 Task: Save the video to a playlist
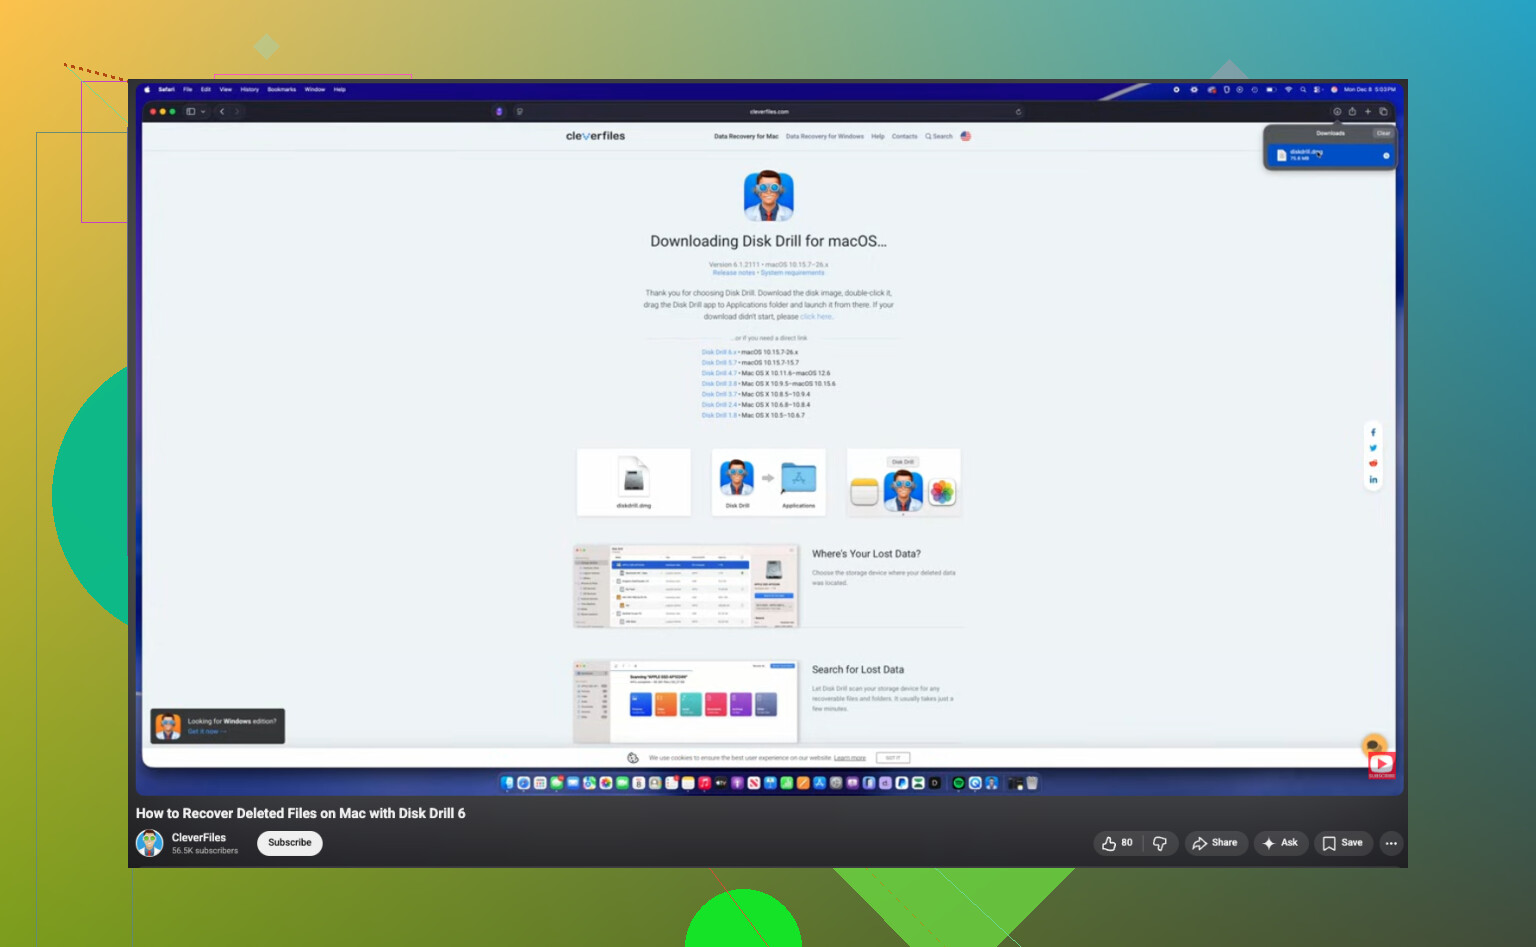(1342, 843)
